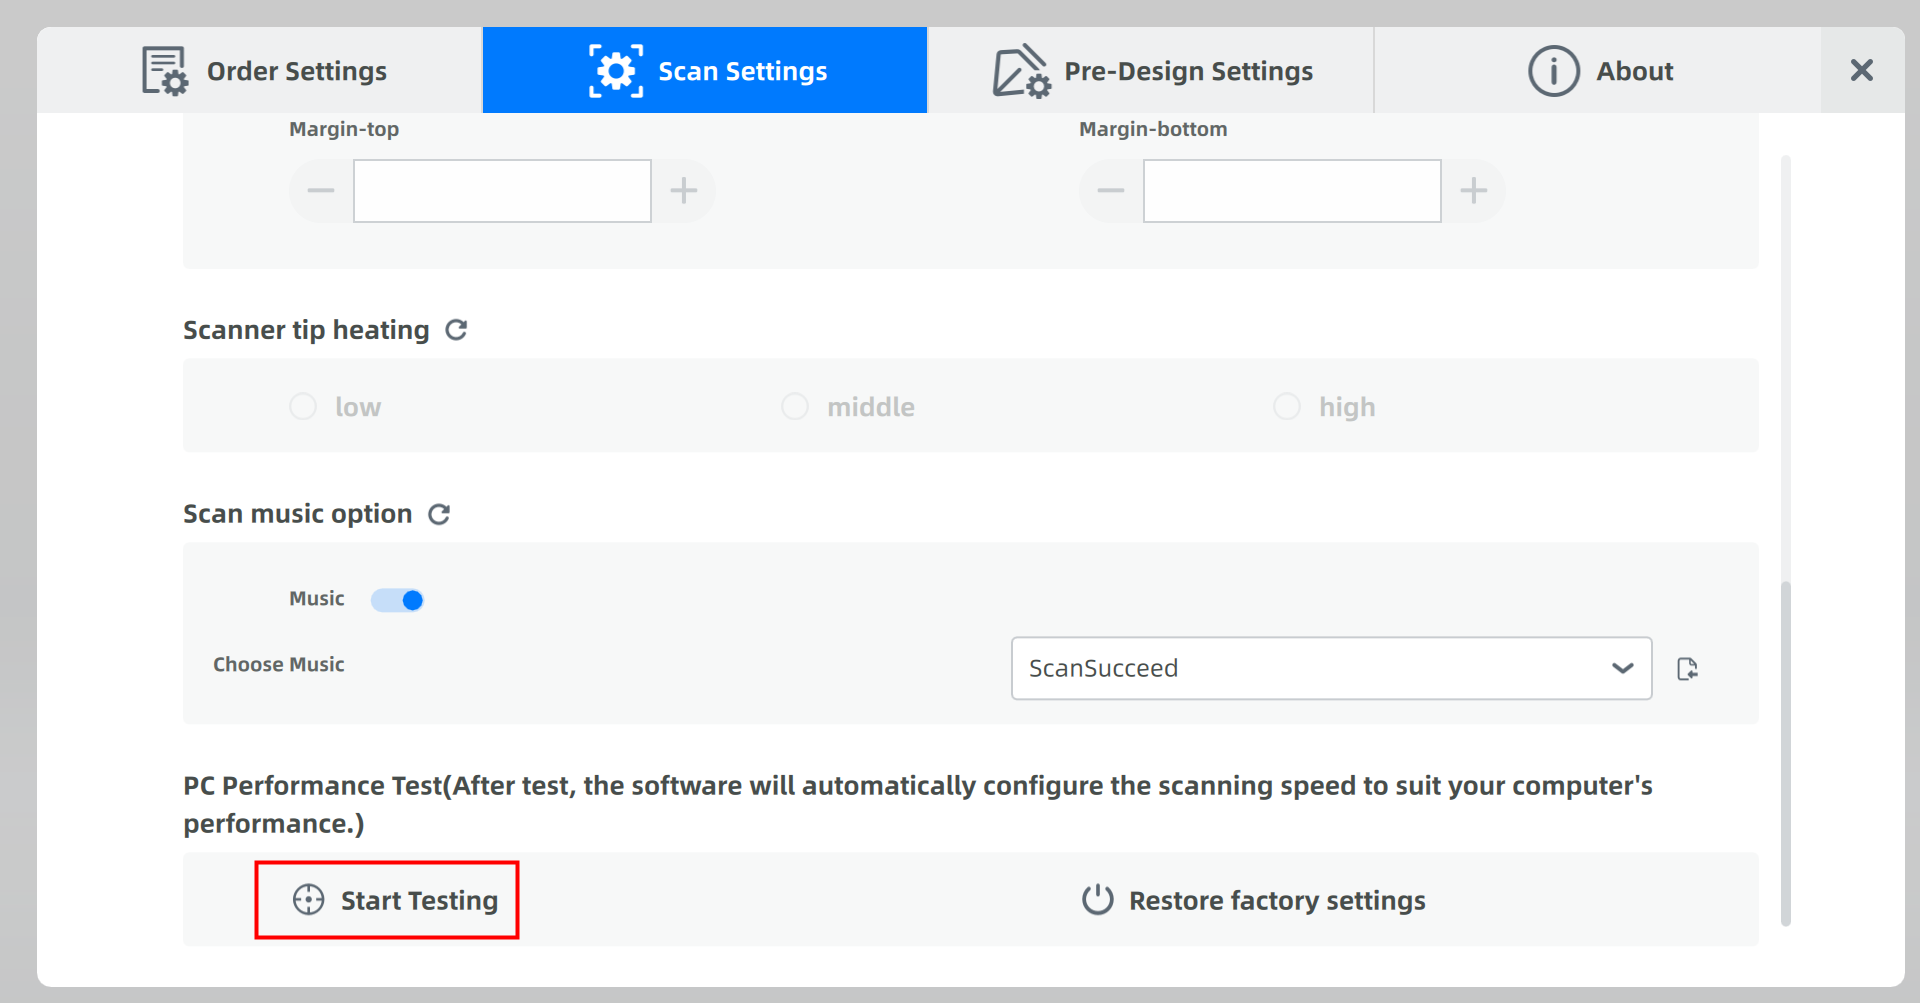Switch to the Scan Settings tab

pos(705,70)
